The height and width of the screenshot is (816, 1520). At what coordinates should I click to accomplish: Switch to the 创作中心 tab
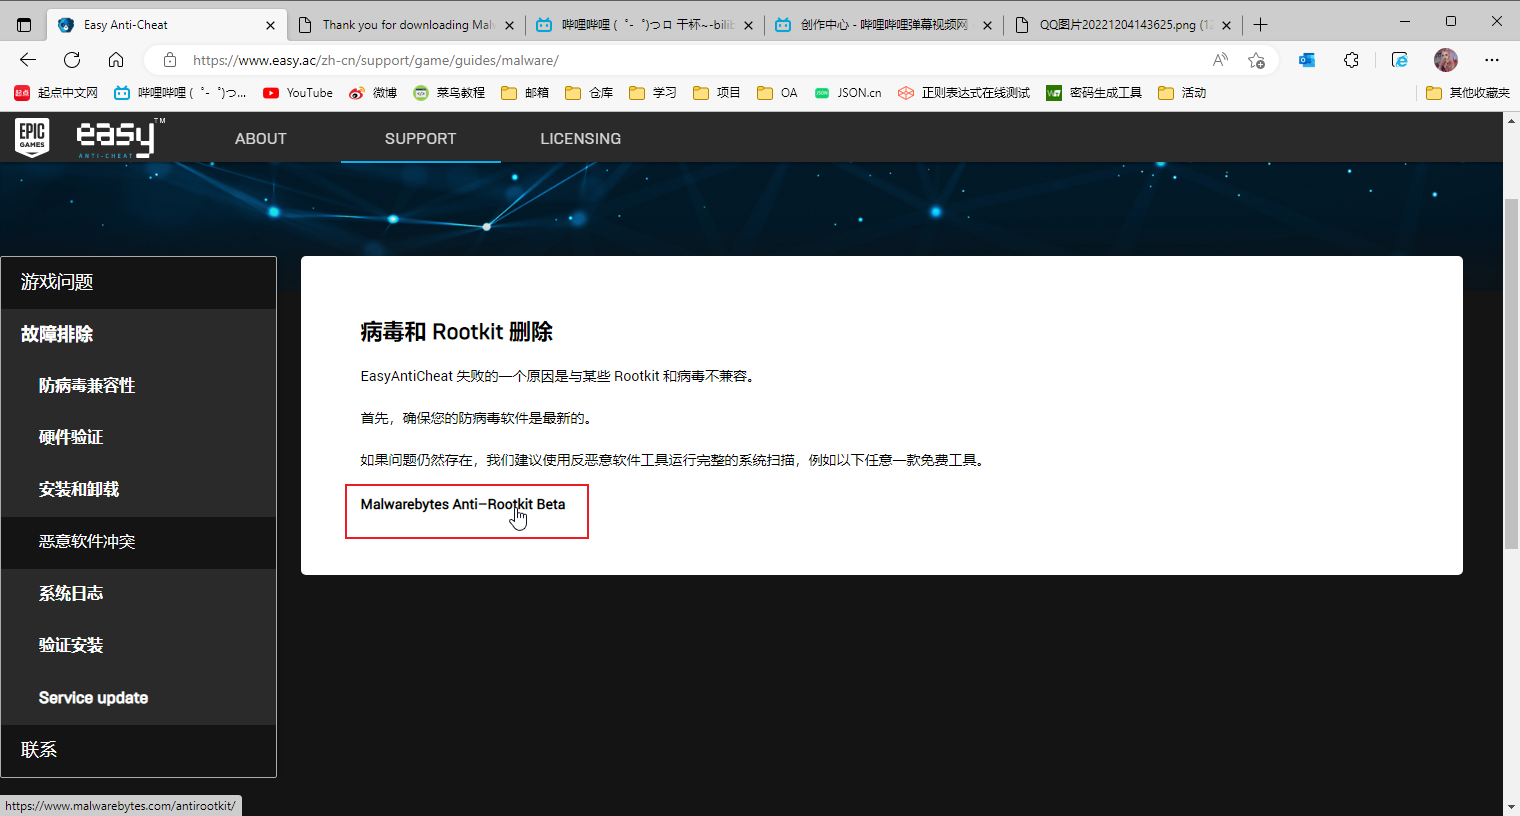click(884, 25)
